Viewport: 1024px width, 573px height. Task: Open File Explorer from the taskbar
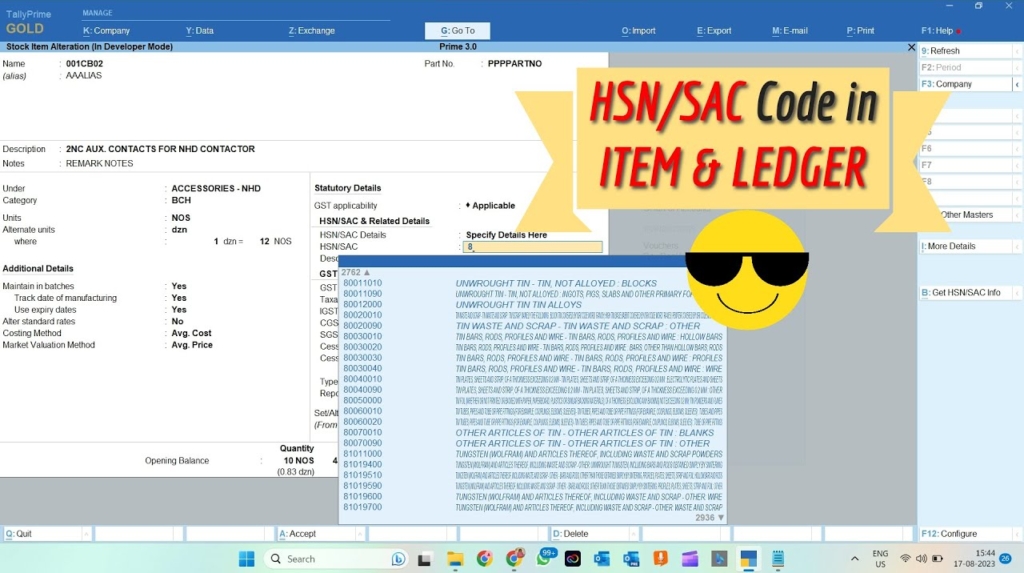(455, 559)
